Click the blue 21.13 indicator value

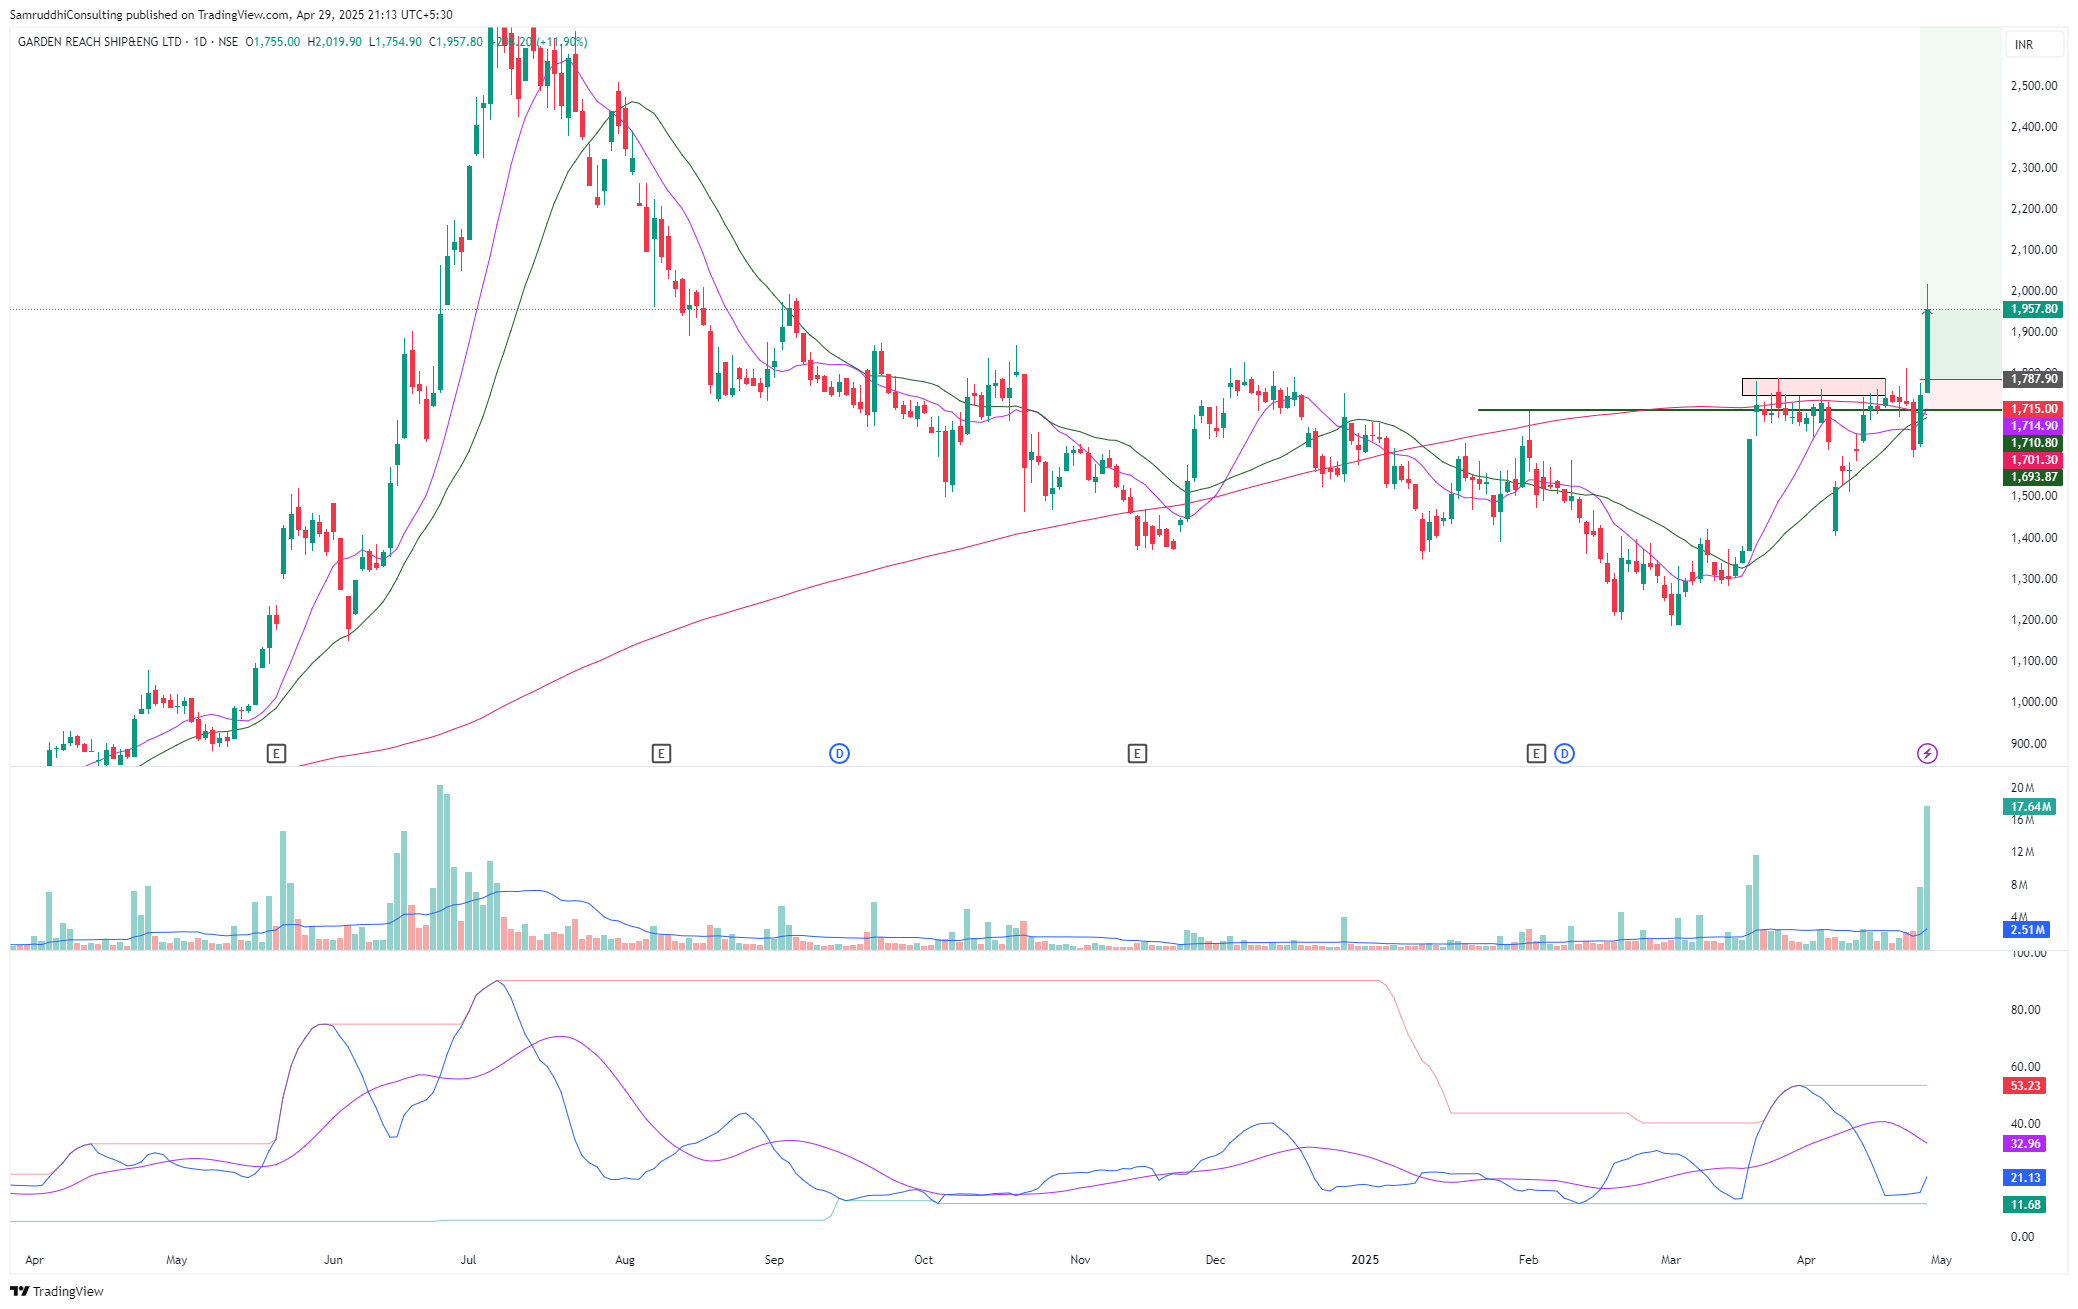(2025, 1178)
